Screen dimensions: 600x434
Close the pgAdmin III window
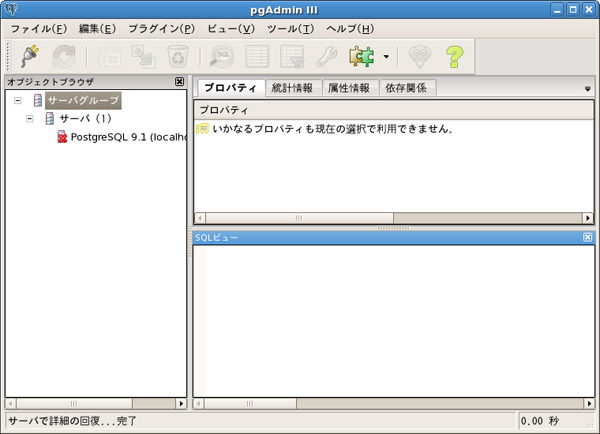tap(589, 10)
